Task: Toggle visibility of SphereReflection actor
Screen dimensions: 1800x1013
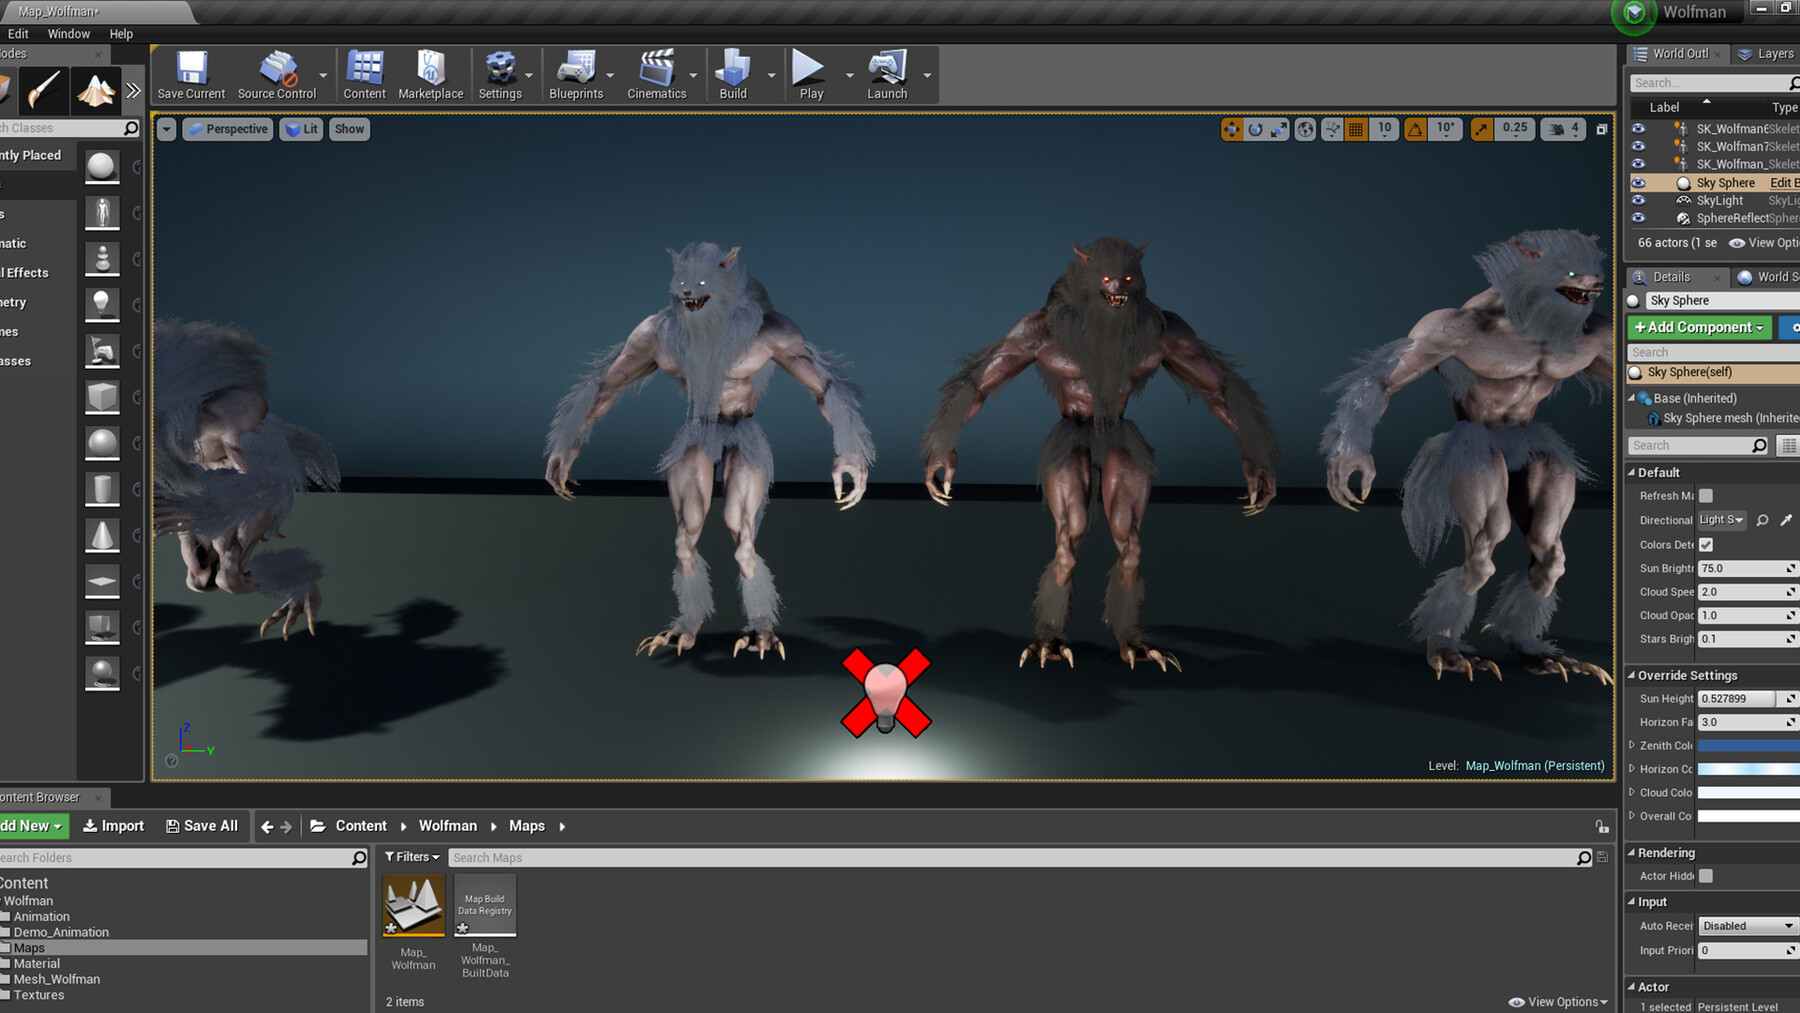Action: [x=1638, y=218]
